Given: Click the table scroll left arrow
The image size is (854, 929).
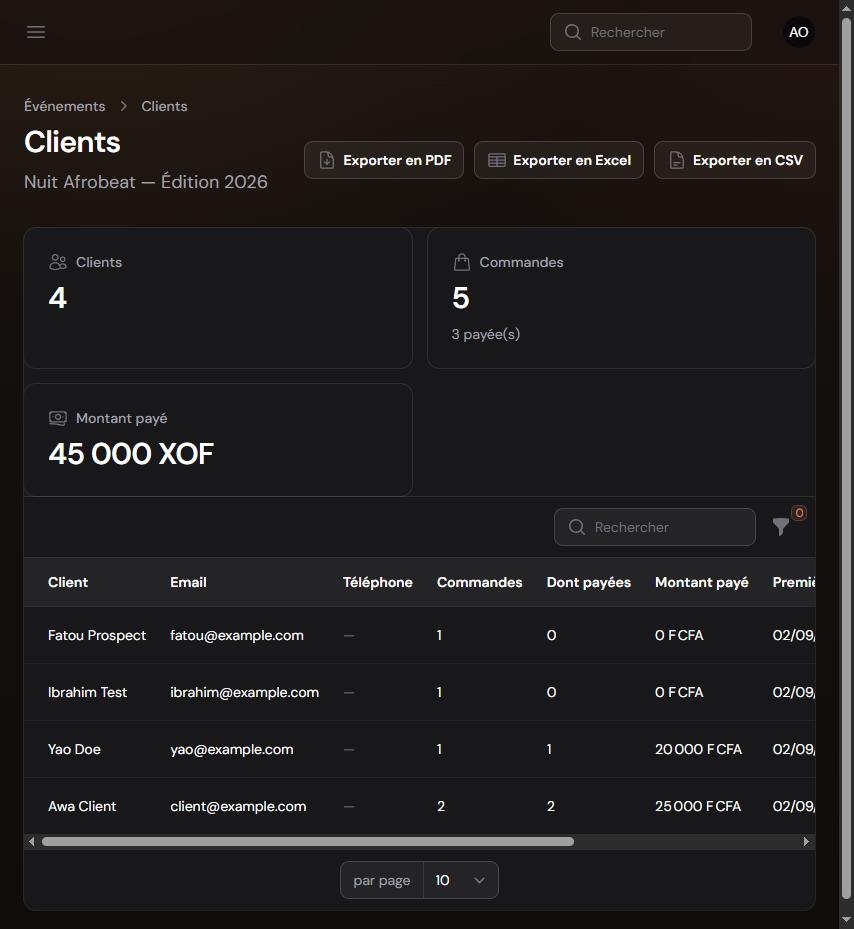Looking at the screenshot, I should (31, 841).
